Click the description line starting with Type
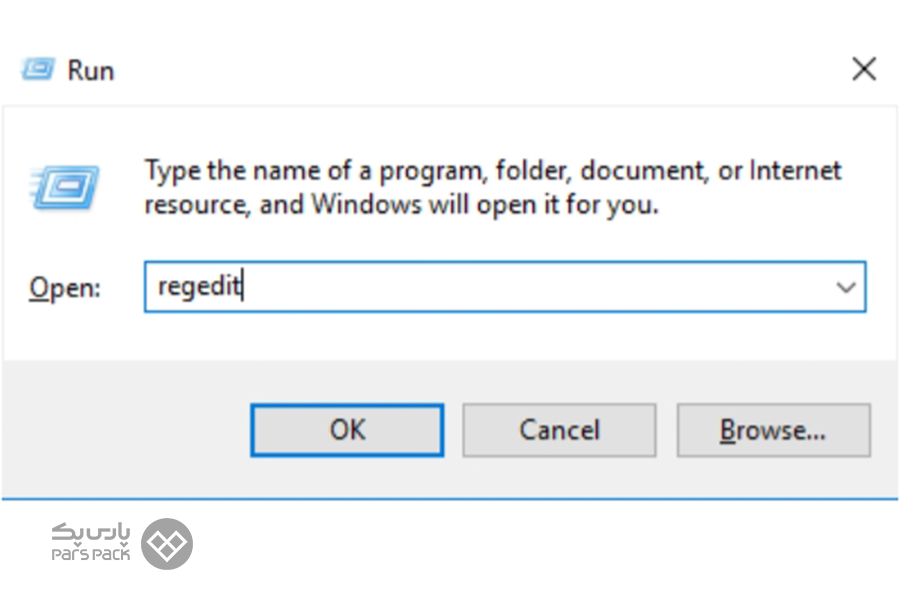The width and height of the screenshot is (900, 600). click(492, 171)
